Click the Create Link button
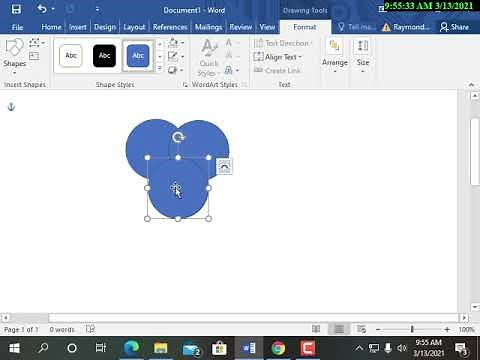This screenshot has width=480, height=360. tap(277, 70)
